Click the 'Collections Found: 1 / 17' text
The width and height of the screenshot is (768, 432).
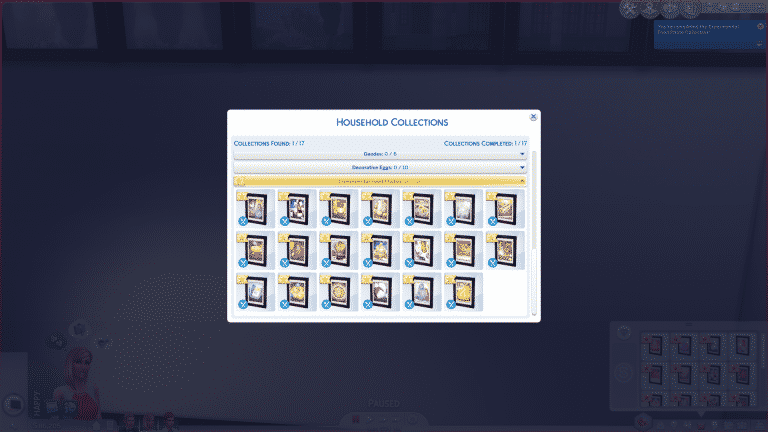tap(269, 144)
